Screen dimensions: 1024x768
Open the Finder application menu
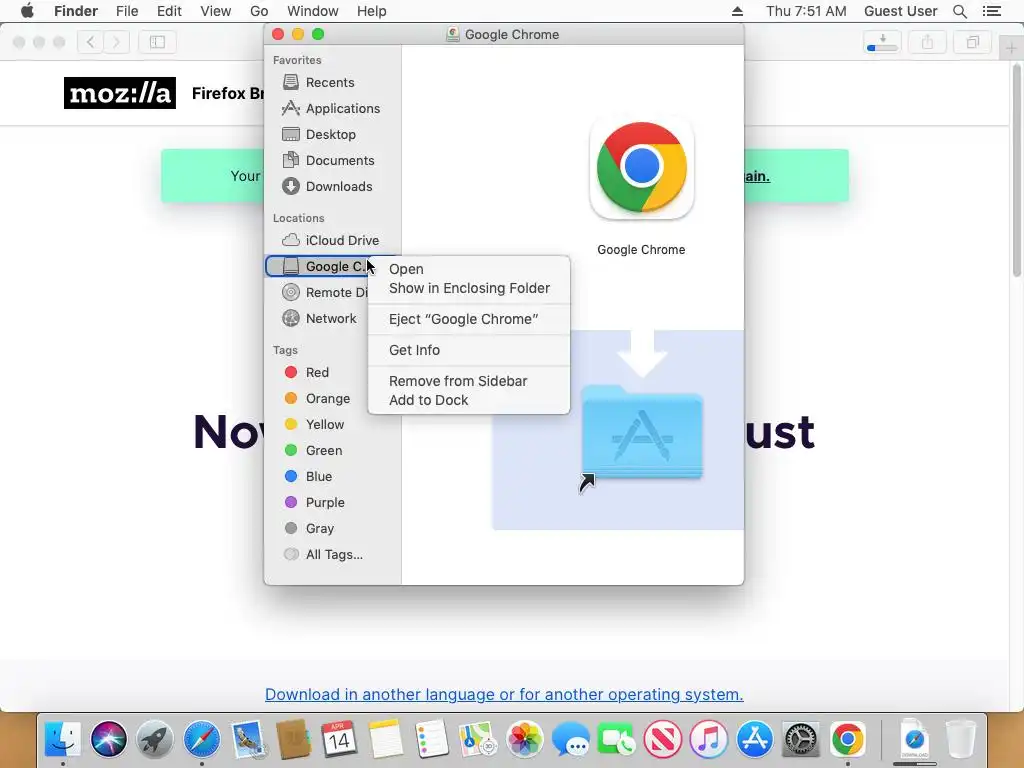(x=76, y=11)
